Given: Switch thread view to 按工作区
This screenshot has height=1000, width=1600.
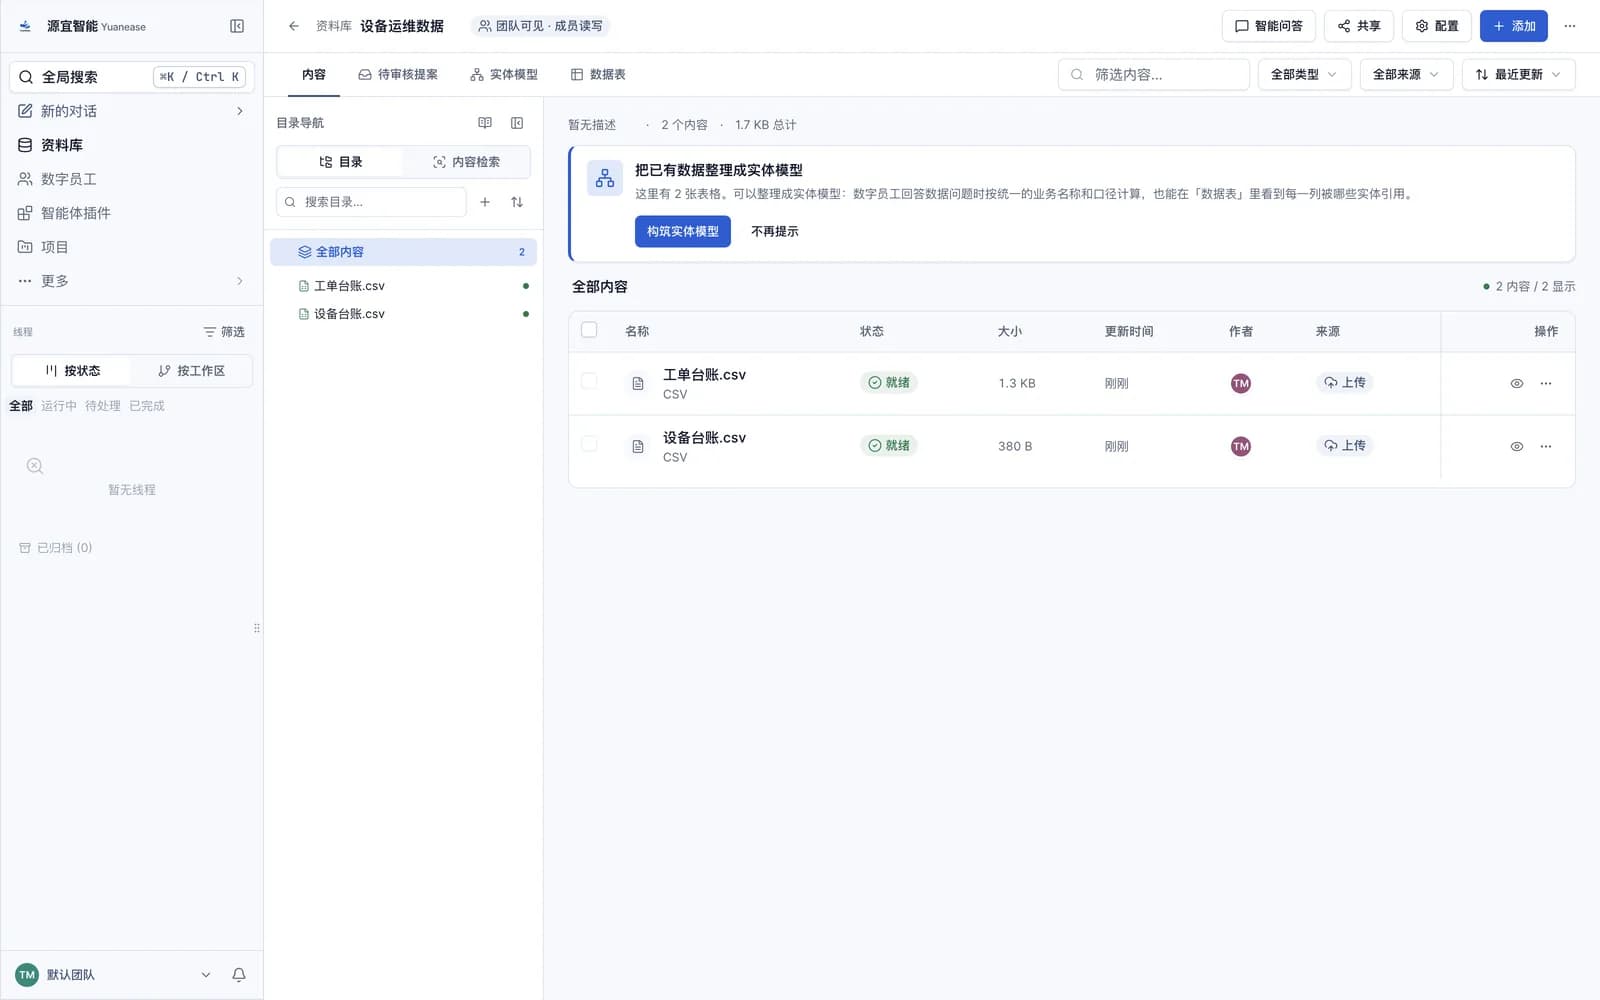Looking at the screenshot, I should [191, 371].
